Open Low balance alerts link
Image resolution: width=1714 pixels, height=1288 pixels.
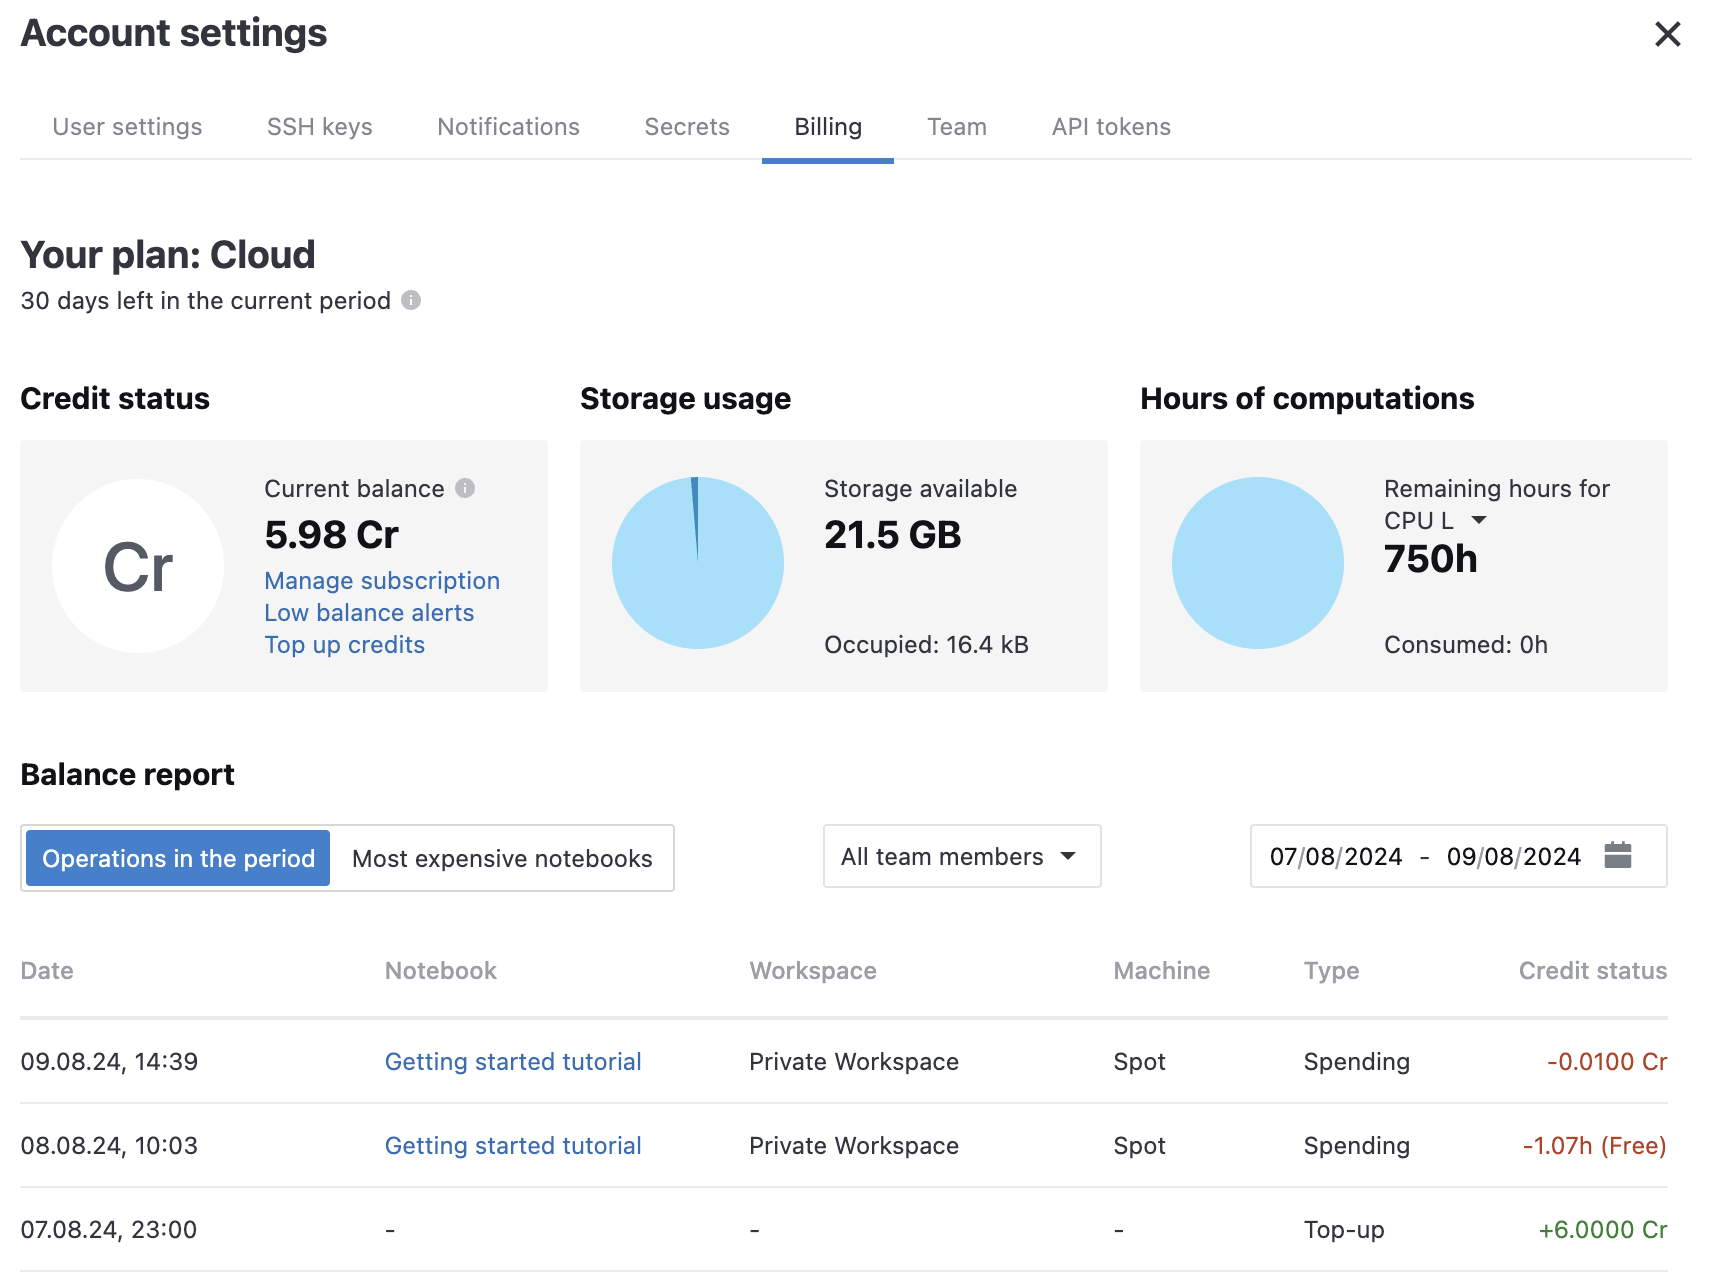click(x=369, y=613)
